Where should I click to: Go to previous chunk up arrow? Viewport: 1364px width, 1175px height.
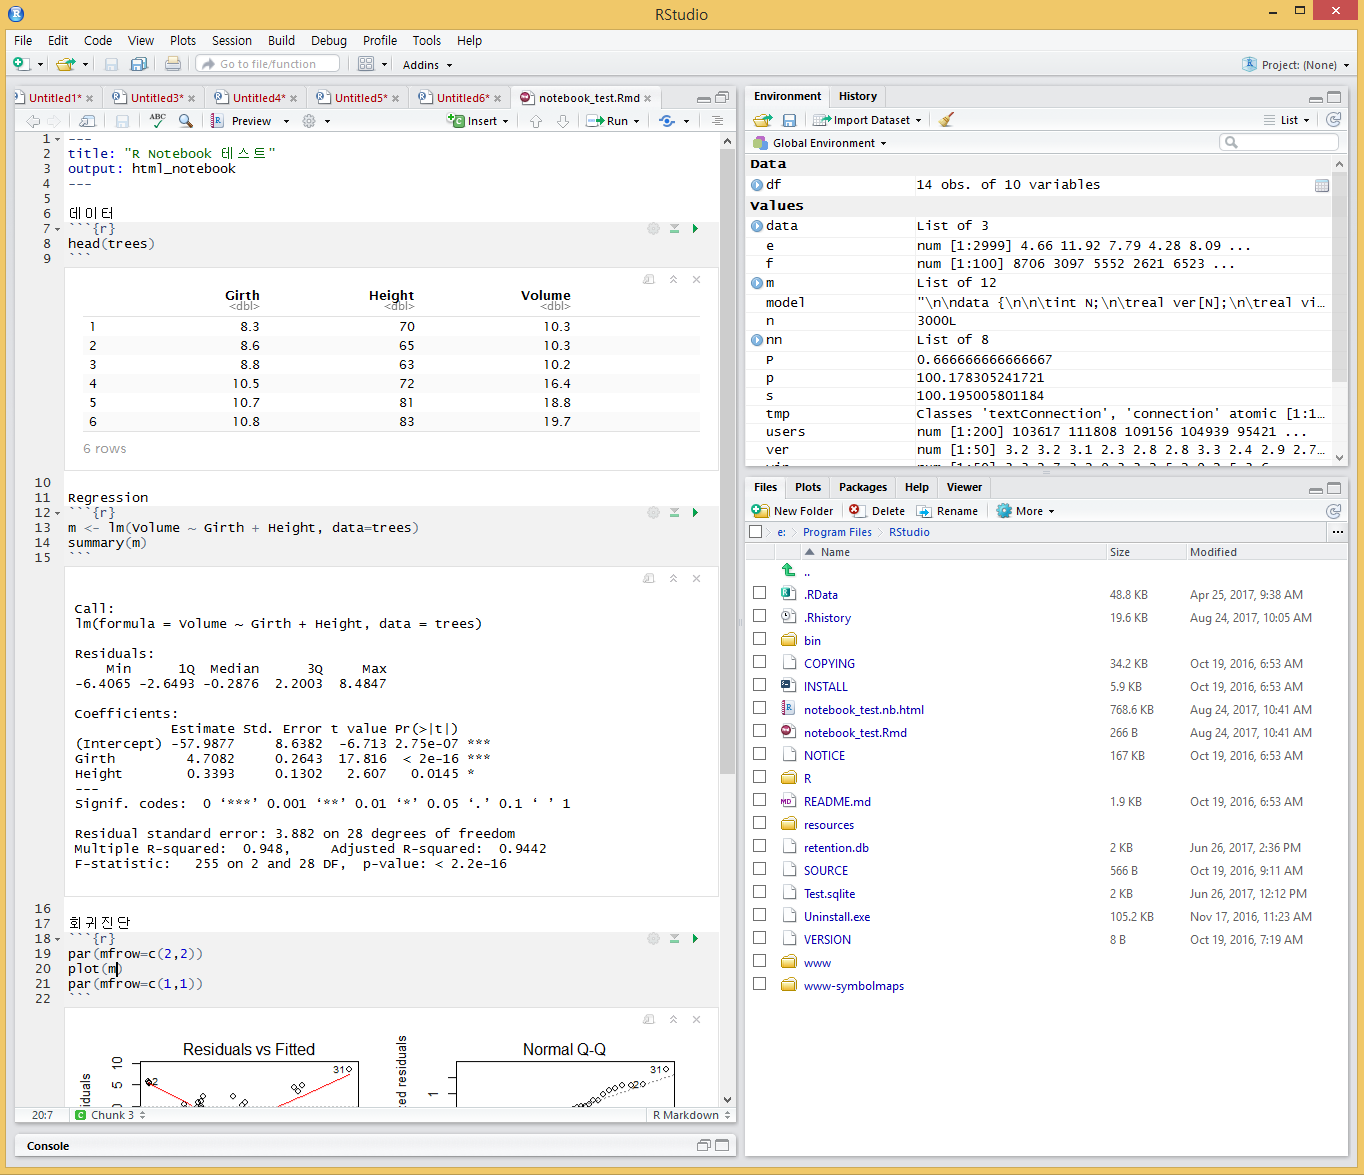click(536, 121)
